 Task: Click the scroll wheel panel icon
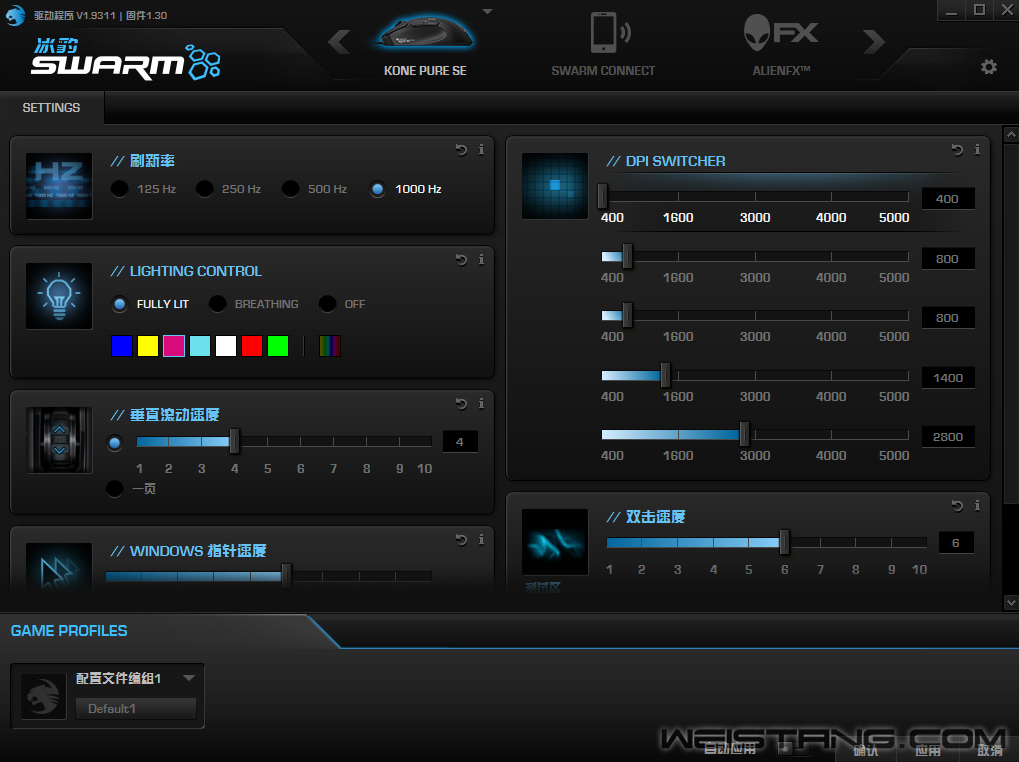pos(59,440)
